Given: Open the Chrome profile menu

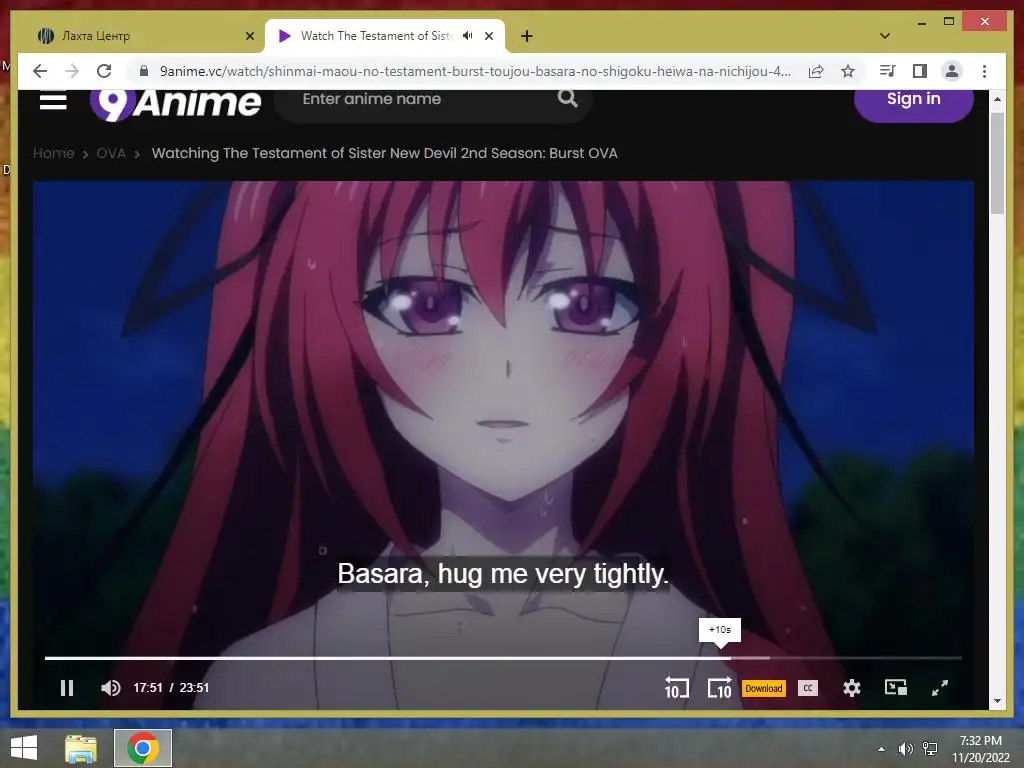Looking at the screenshot, I should (x=952, y=71).
